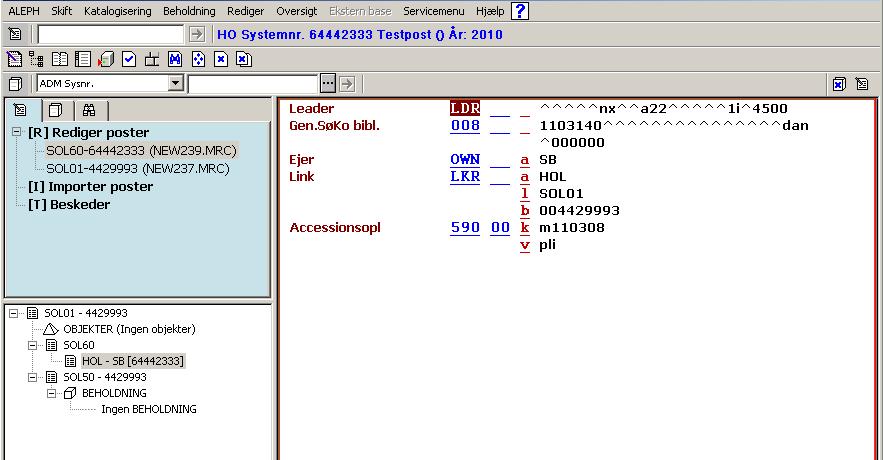
Task: Click the checkmark check-record toolbar icon
Action: click(129, 59)
